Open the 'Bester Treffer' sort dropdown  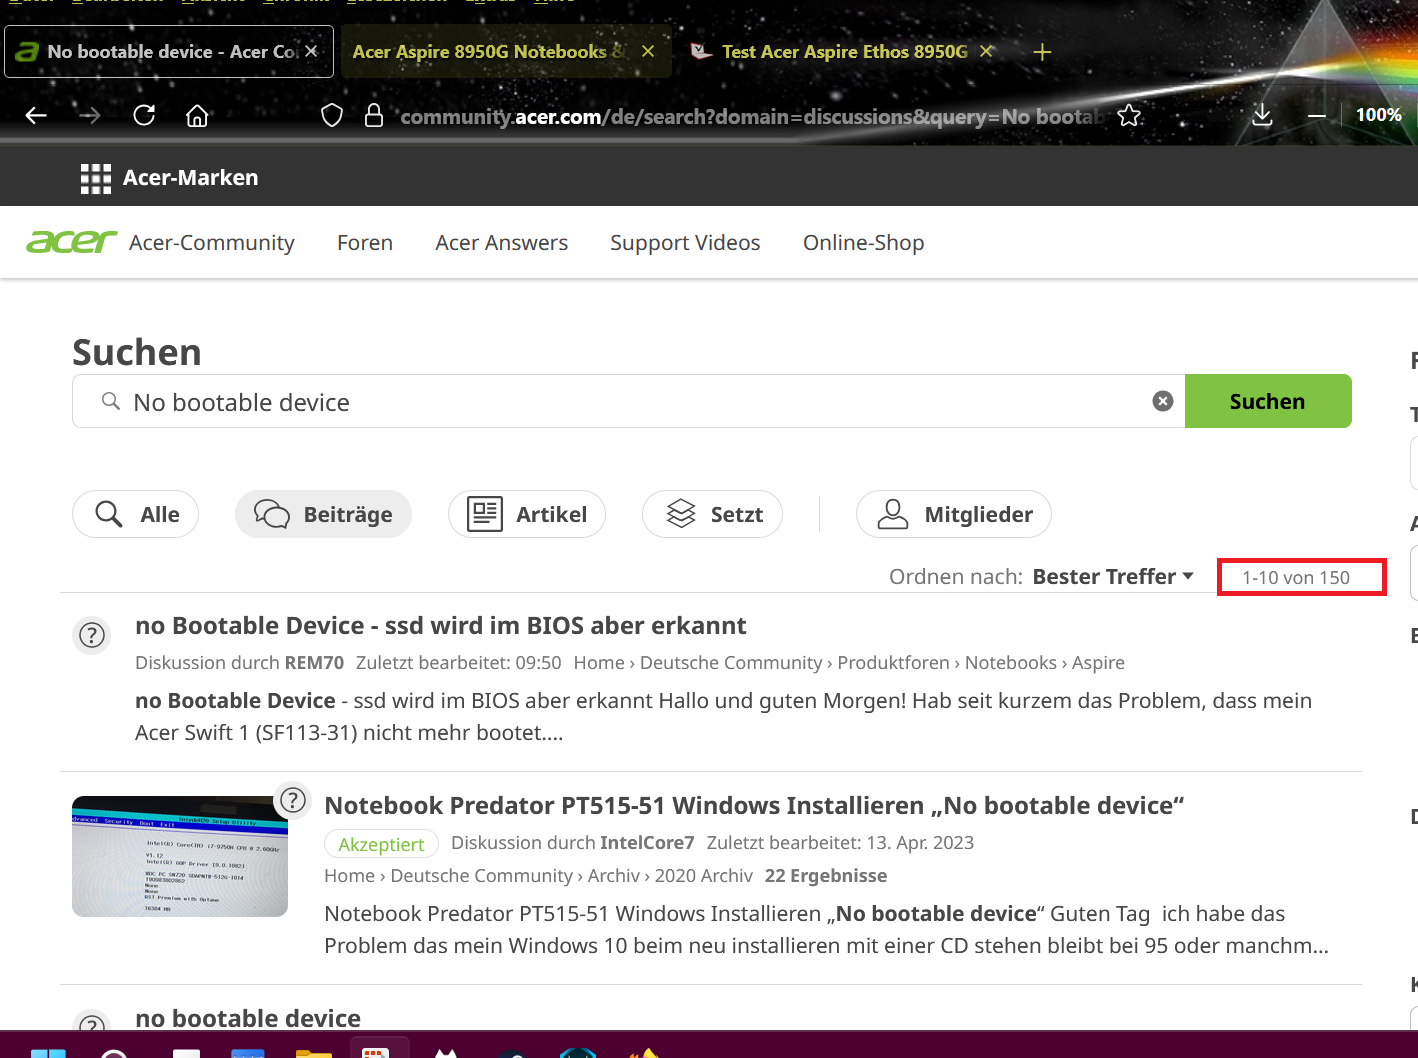tap(1113, 577)
